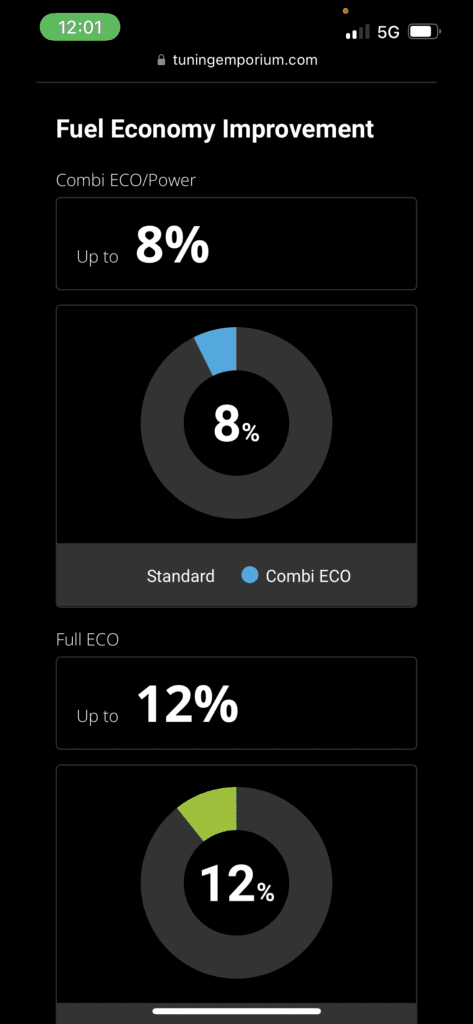
Task: Toggle the Combi ECO legend label
Action: click(308, 576)
